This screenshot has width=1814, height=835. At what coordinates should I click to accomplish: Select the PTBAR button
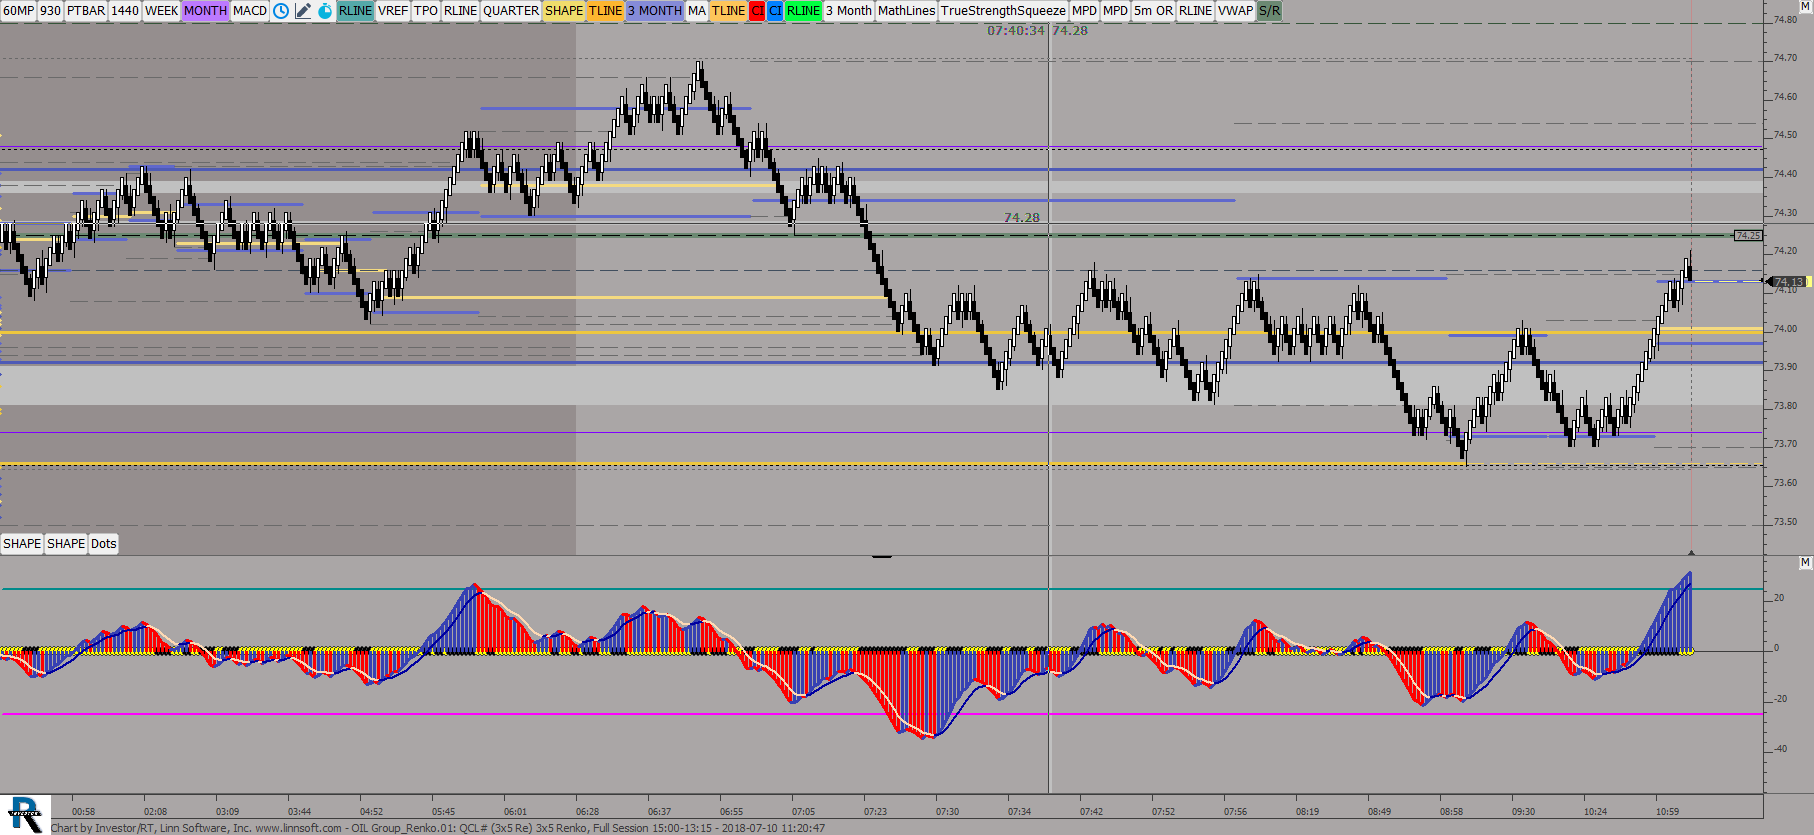(86, 11)
